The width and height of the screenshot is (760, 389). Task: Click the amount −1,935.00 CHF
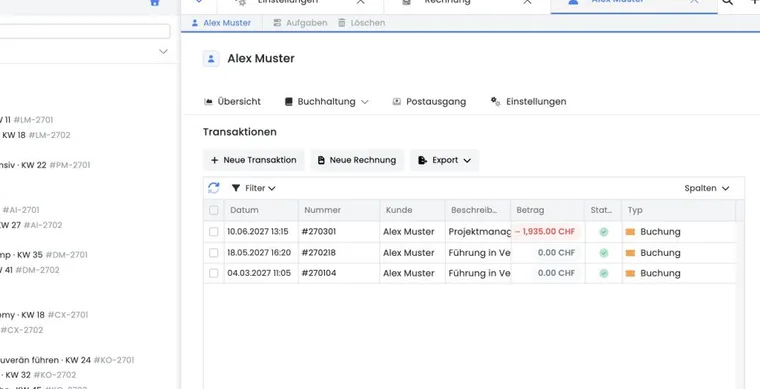[x=545, y=232]
